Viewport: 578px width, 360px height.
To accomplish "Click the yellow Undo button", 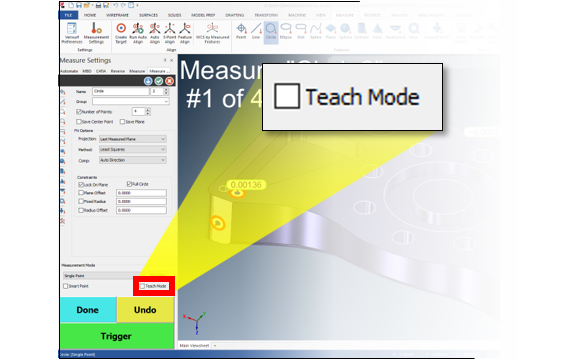I will point(146,310).
